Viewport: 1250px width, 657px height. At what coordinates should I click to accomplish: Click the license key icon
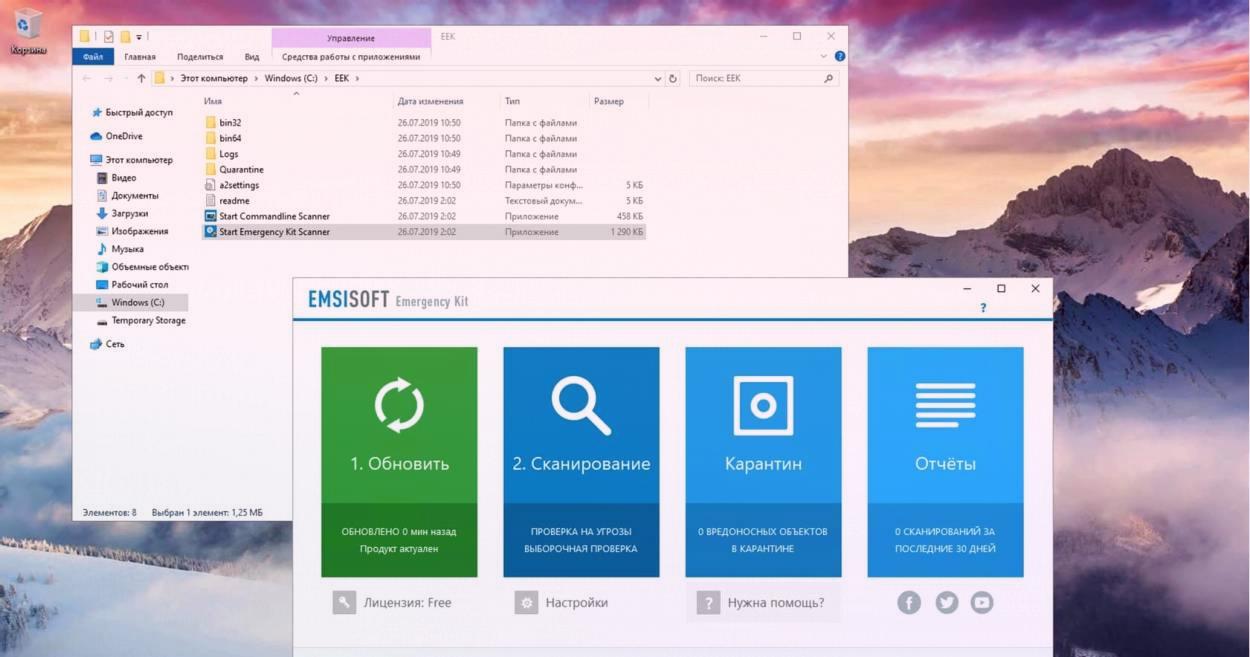[344, 602]
